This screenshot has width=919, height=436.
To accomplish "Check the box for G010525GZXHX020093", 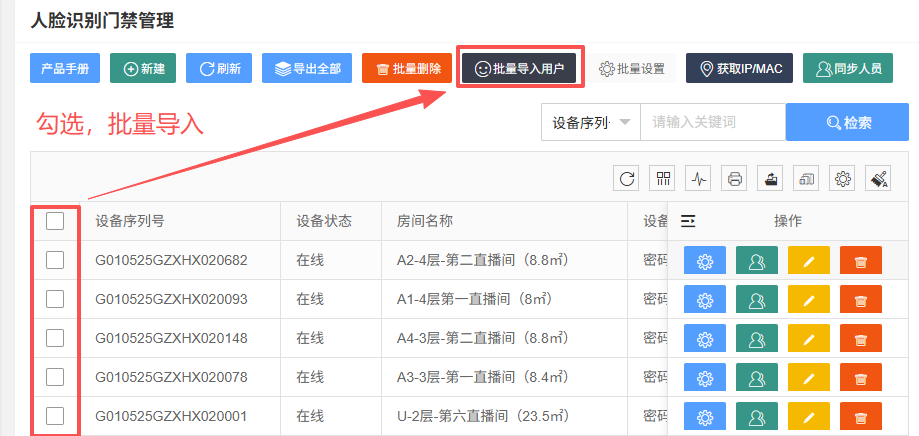I will tap(55, 299).
